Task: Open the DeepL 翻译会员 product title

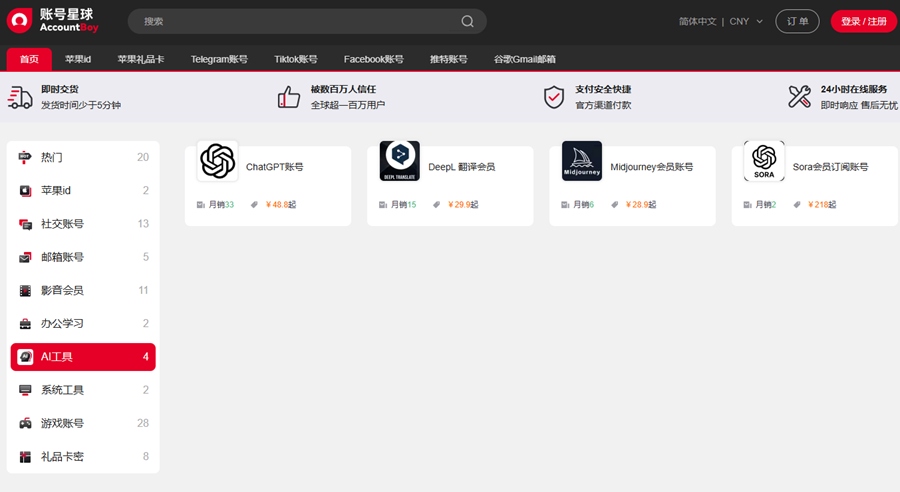Action: tap(461, 167)
